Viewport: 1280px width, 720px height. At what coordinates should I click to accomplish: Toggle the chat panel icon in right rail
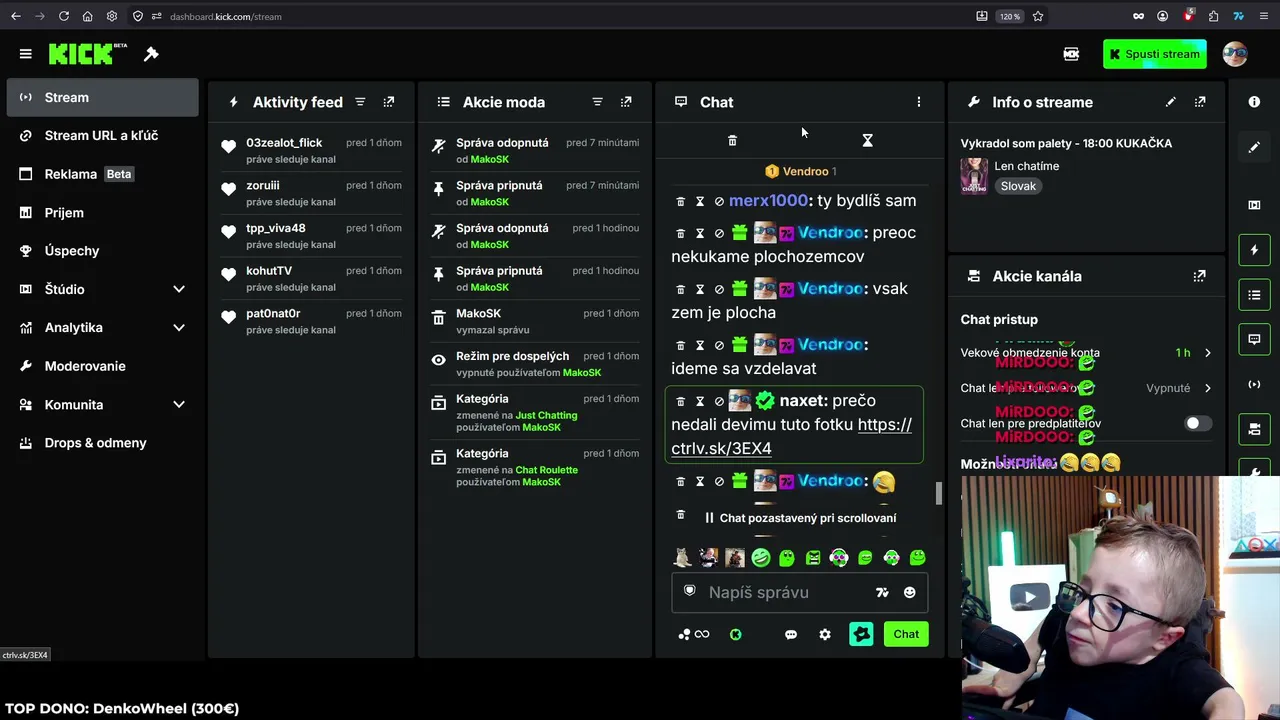coord(1254,340)
